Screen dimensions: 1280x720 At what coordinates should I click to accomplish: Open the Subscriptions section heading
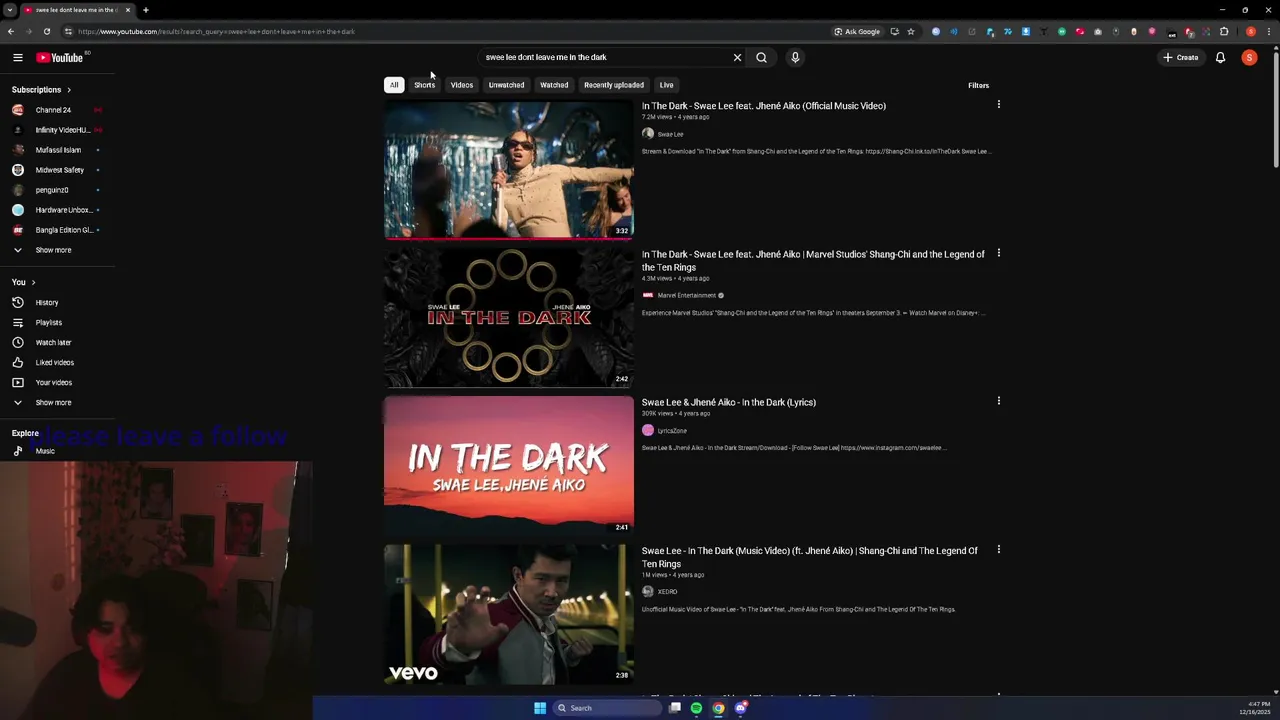click(41, 90)
